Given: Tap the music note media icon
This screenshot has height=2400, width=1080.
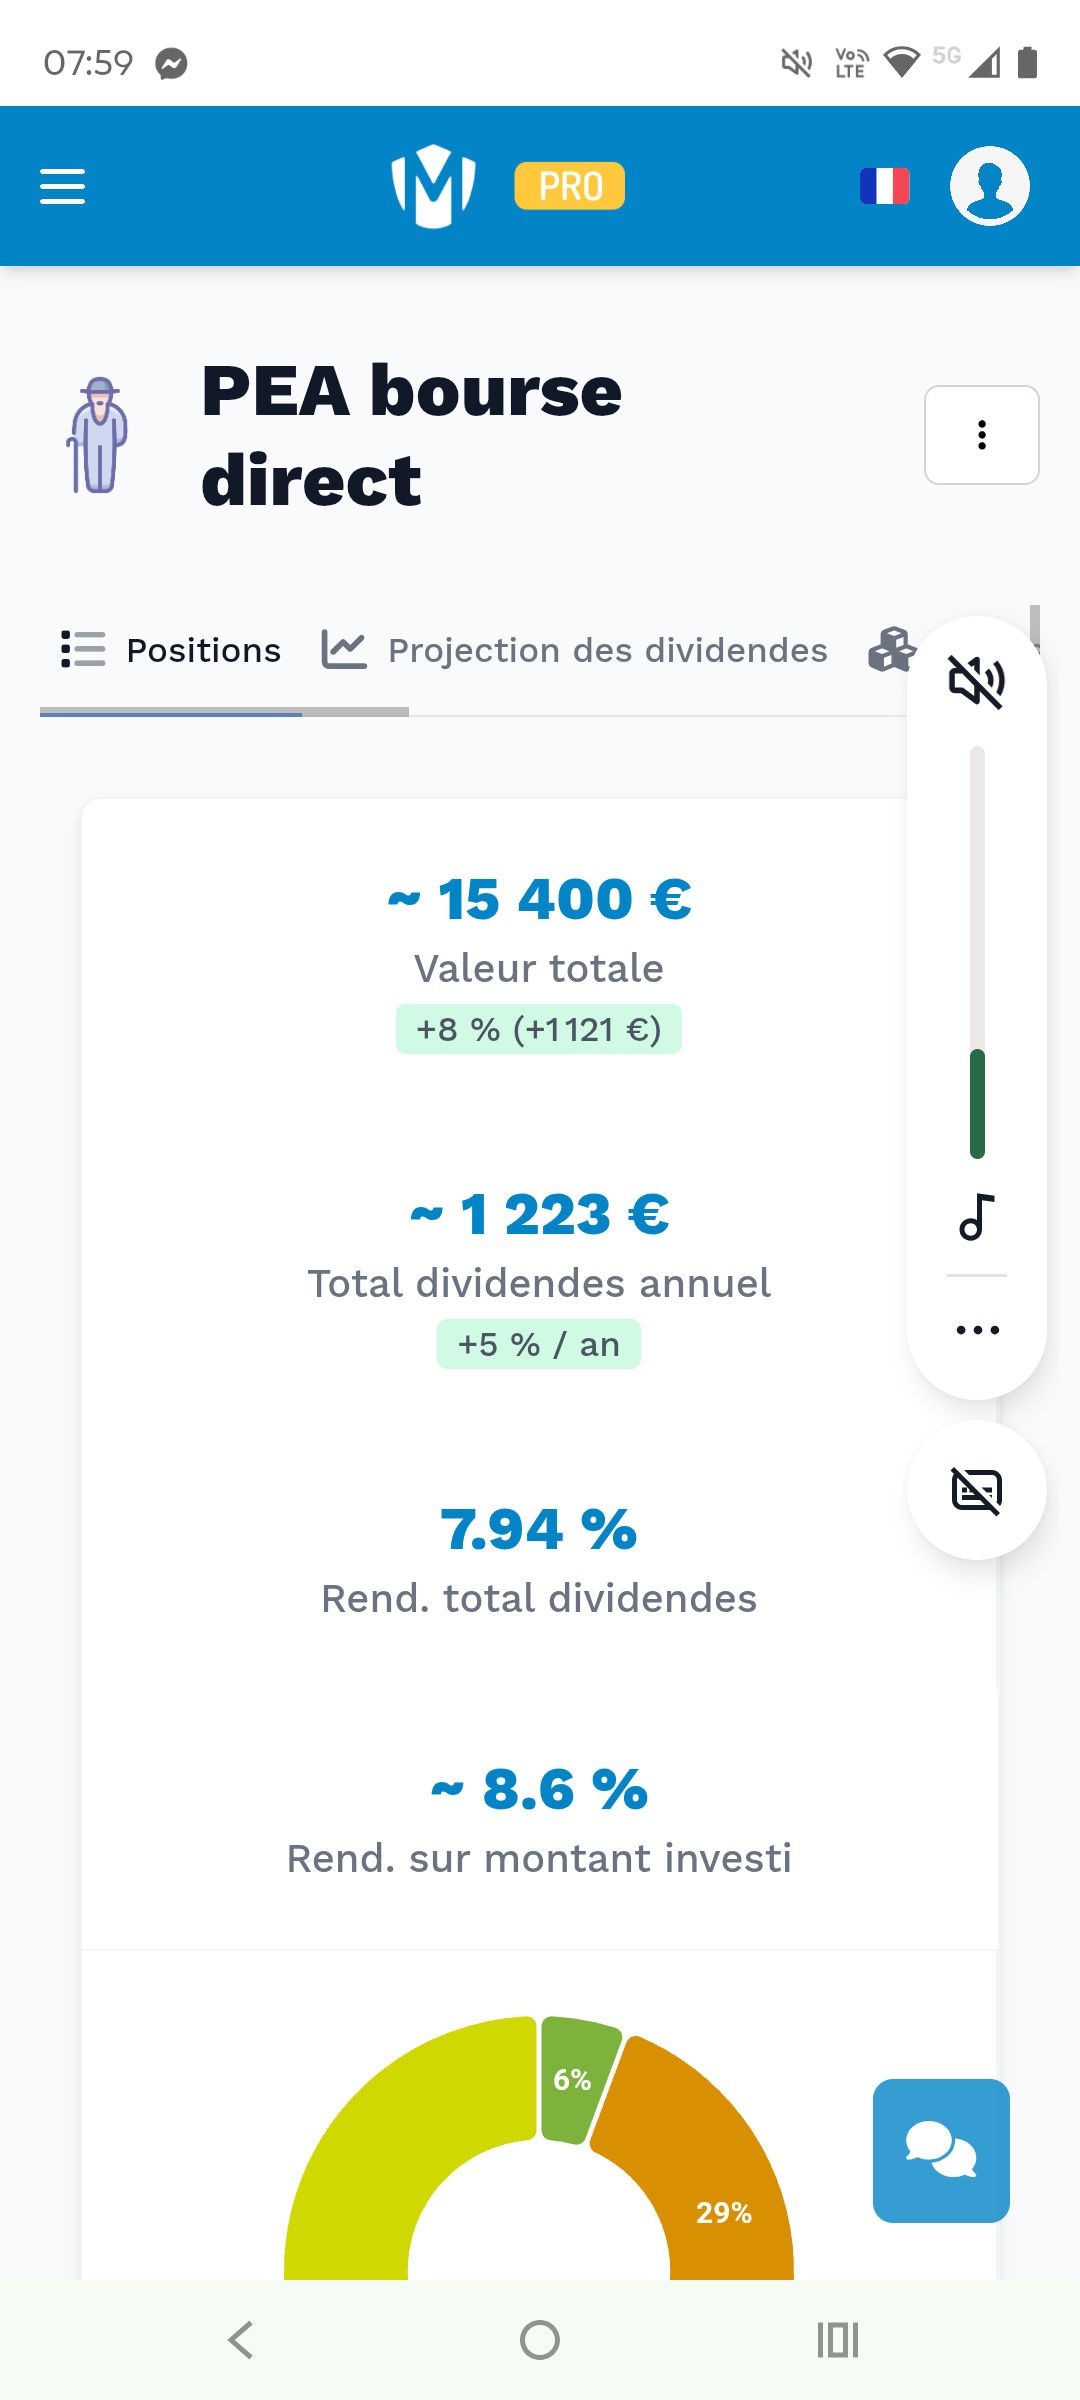Looking at the screenshot, I should 977,1217.
